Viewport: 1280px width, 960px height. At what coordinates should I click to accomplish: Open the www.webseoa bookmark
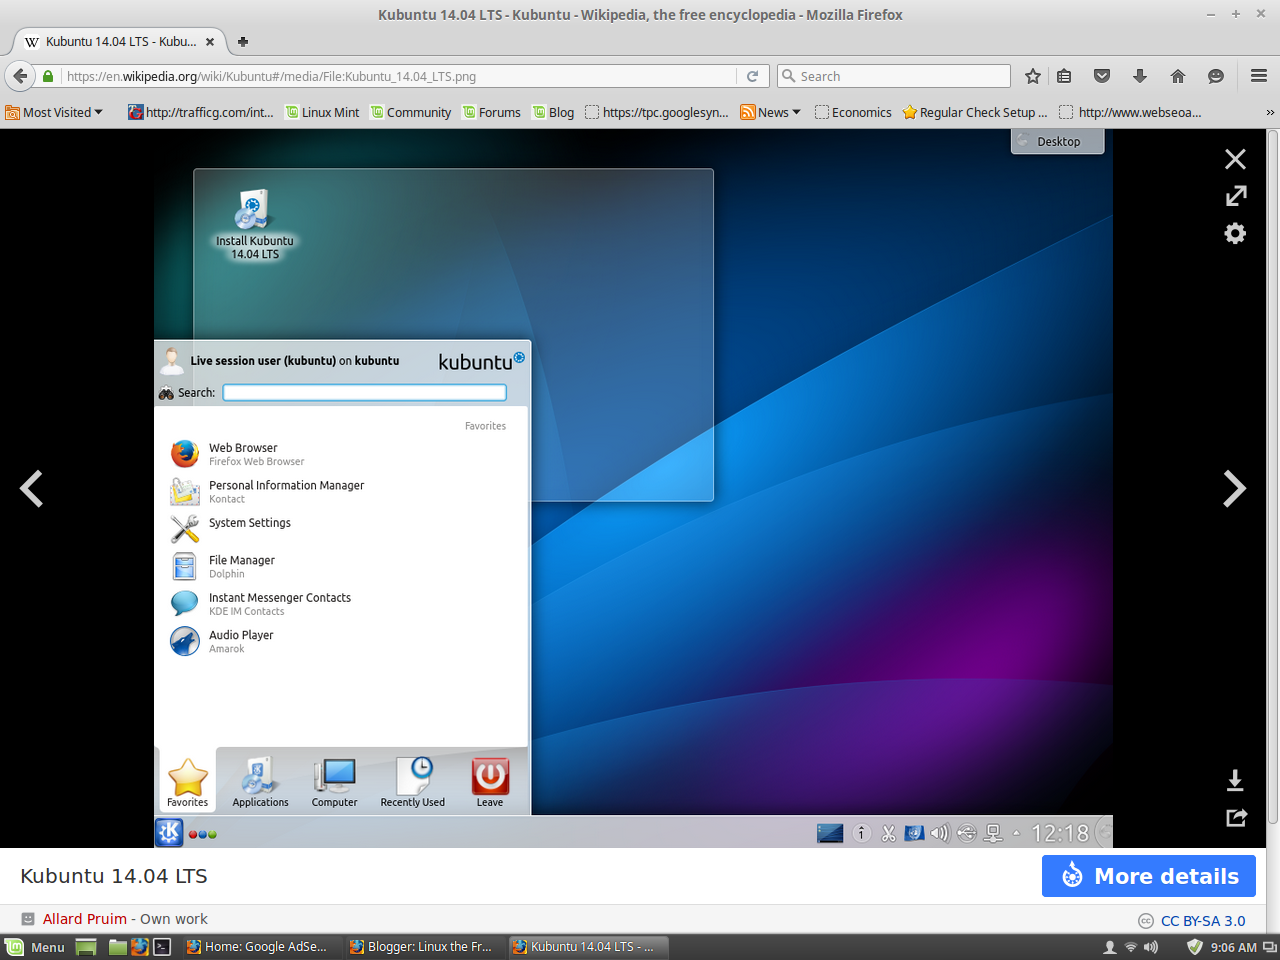coord(1130,112)
